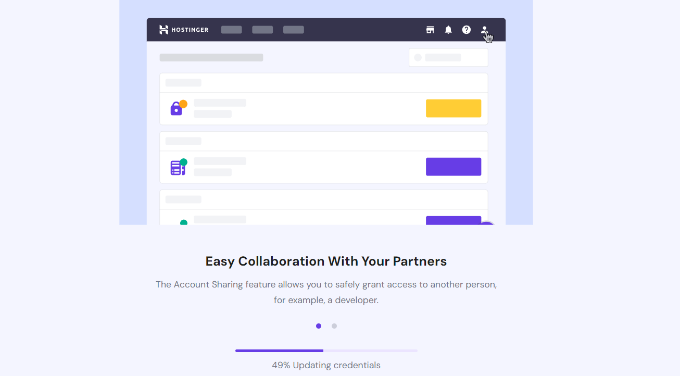Click the purple button in the second card
Screen dimensions: 680x376
pos(453,167)
